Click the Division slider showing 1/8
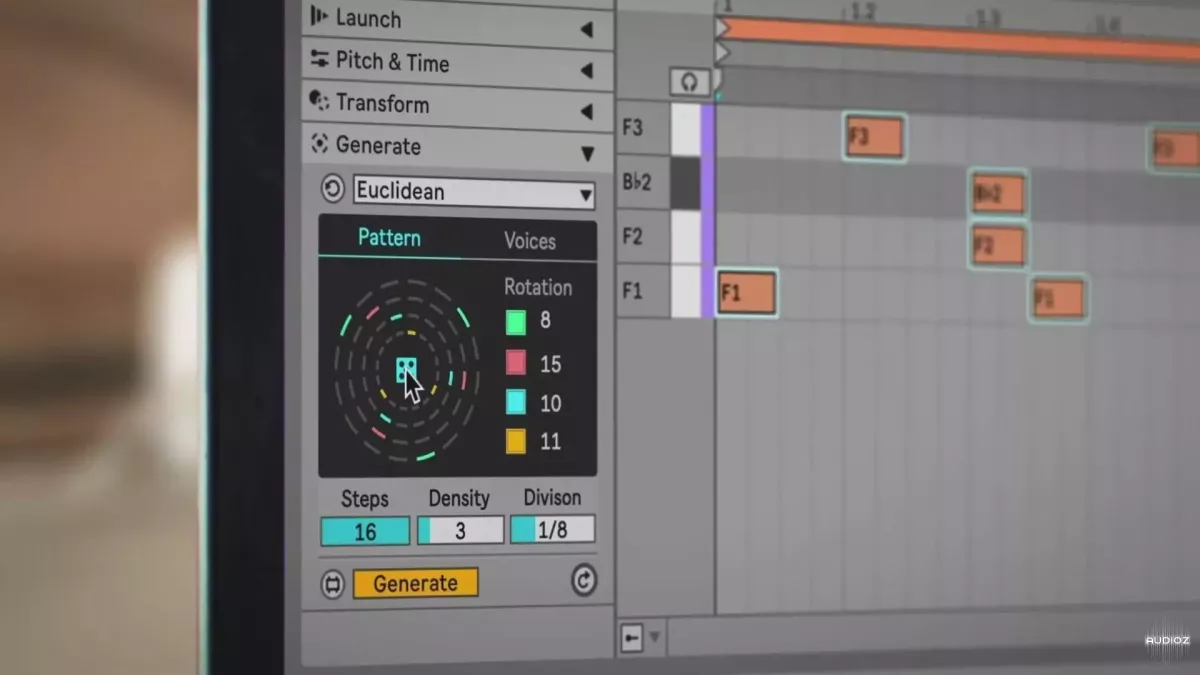 click(x=552, y=529)
